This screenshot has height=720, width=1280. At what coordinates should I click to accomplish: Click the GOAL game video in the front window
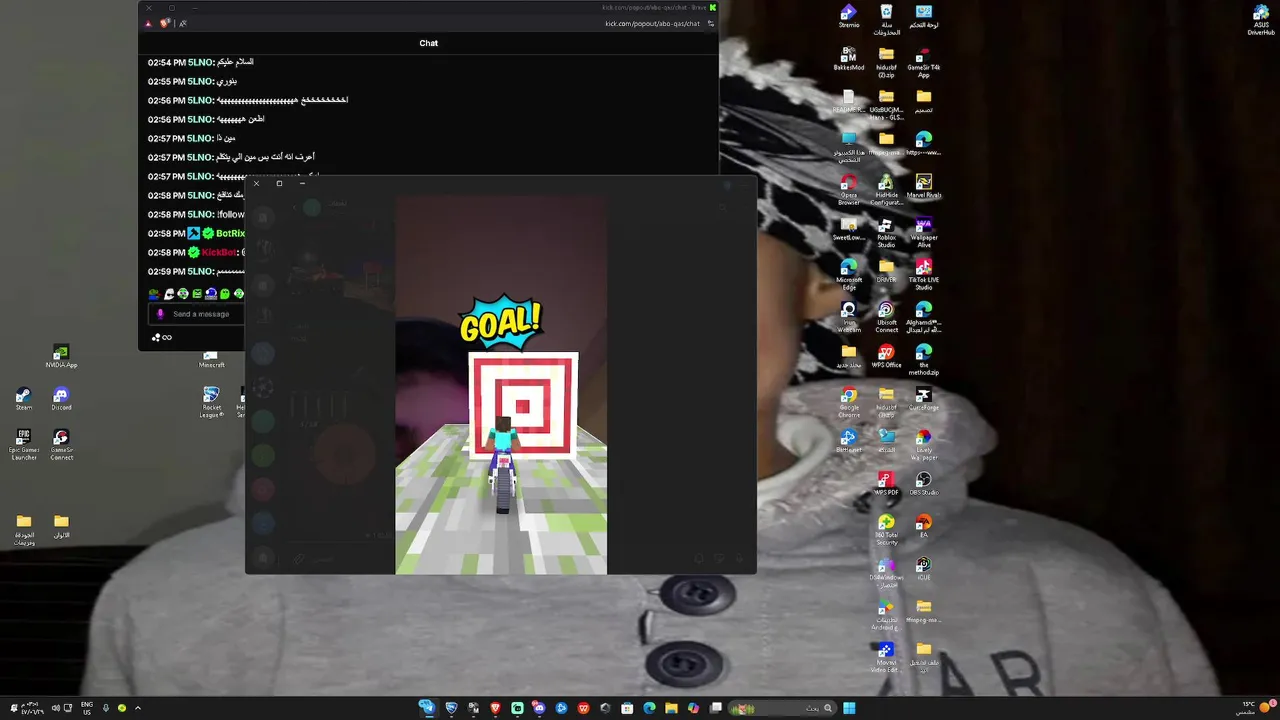point(501,385)
